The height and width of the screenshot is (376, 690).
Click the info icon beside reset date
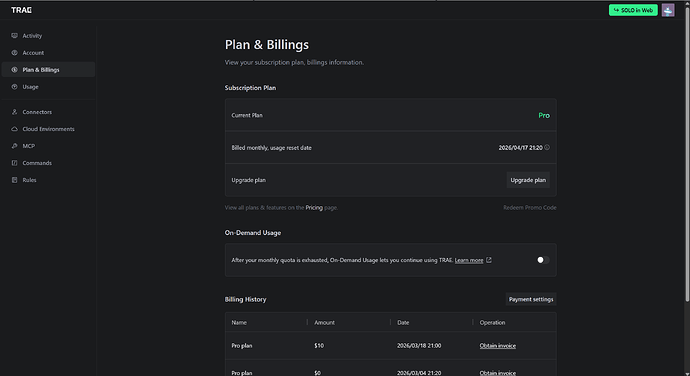(x=547, y=147)
